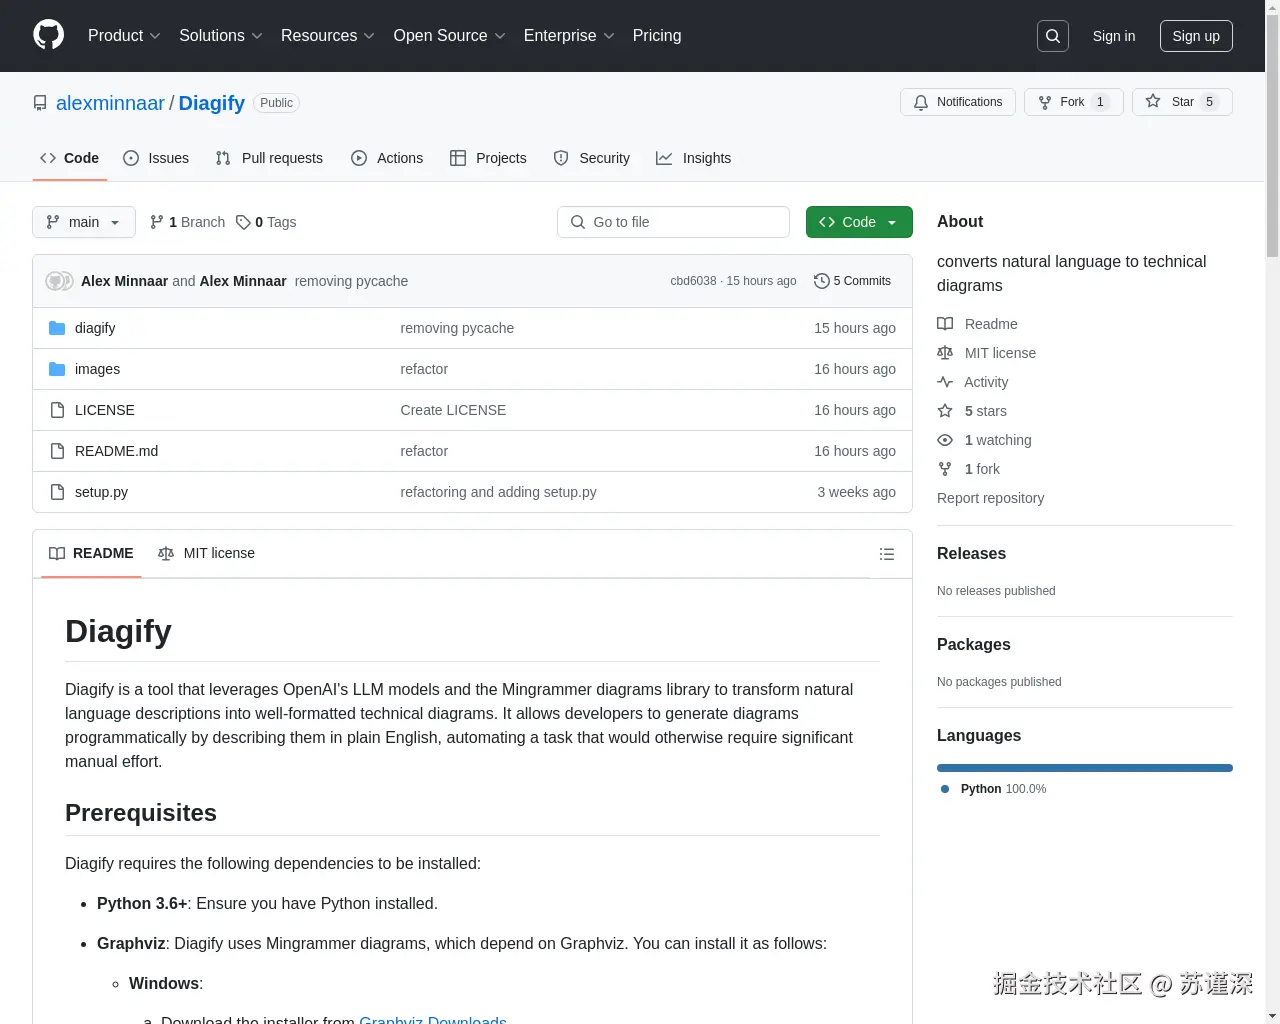This screenshot has width=1280, height=1024.
Task: Open the README outline icon
Action: (x=887, y=553)
